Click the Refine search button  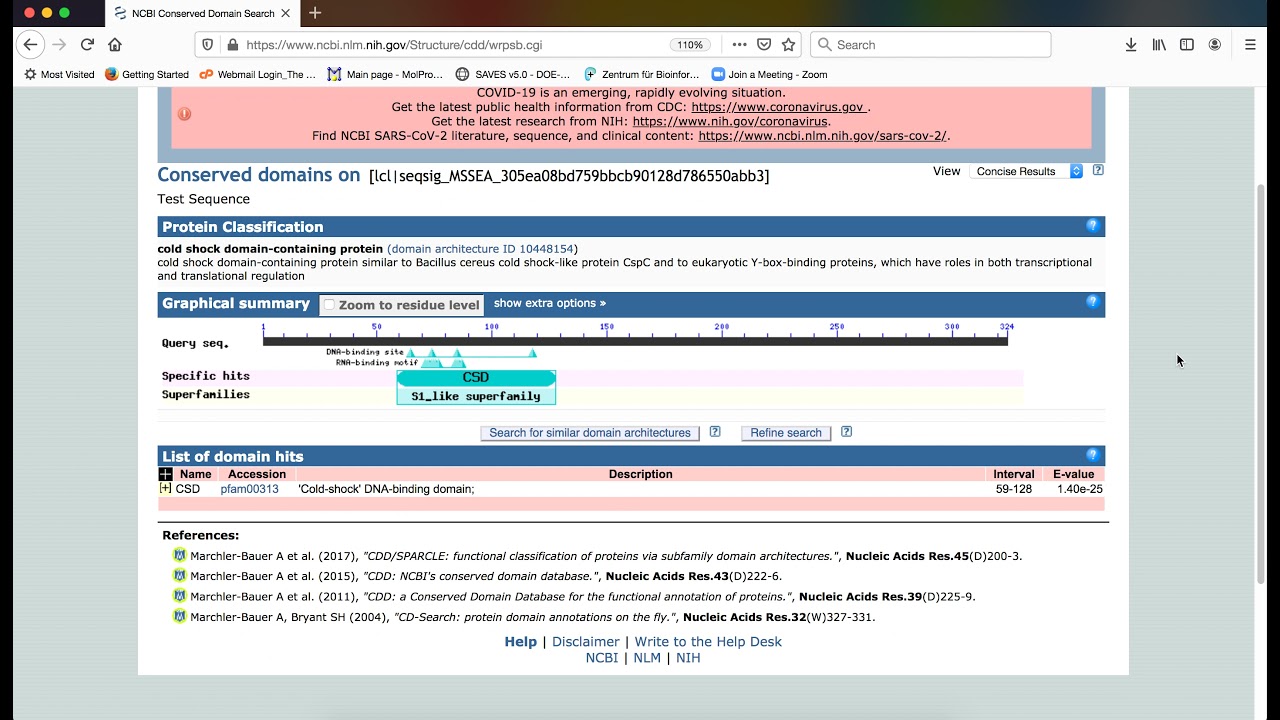pyautogui.click(x=786, y=433)
